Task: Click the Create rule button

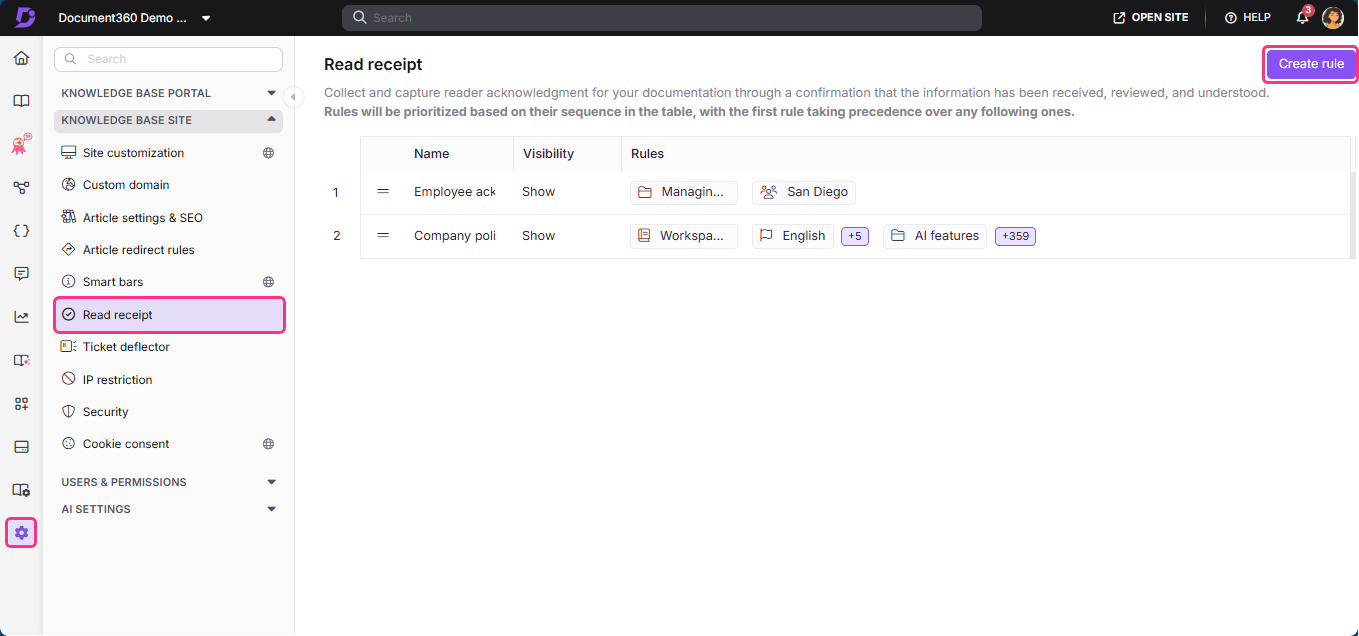Action: 1311,63
